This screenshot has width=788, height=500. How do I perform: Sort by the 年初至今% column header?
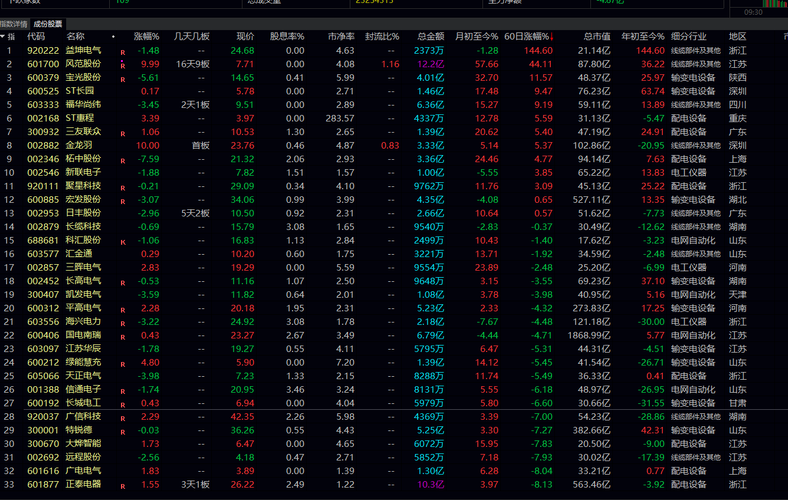click(x=643, y=37)
